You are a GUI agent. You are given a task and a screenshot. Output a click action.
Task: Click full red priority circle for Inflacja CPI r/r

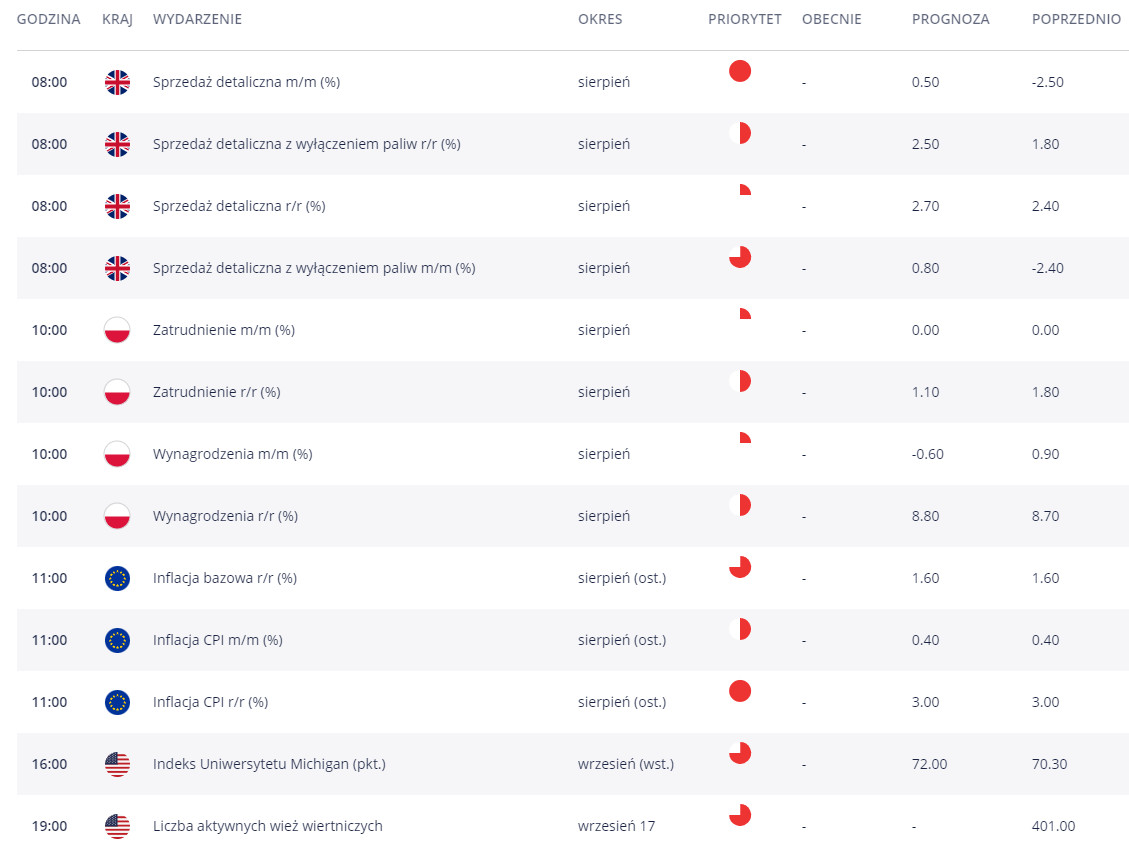pos(740,691)
